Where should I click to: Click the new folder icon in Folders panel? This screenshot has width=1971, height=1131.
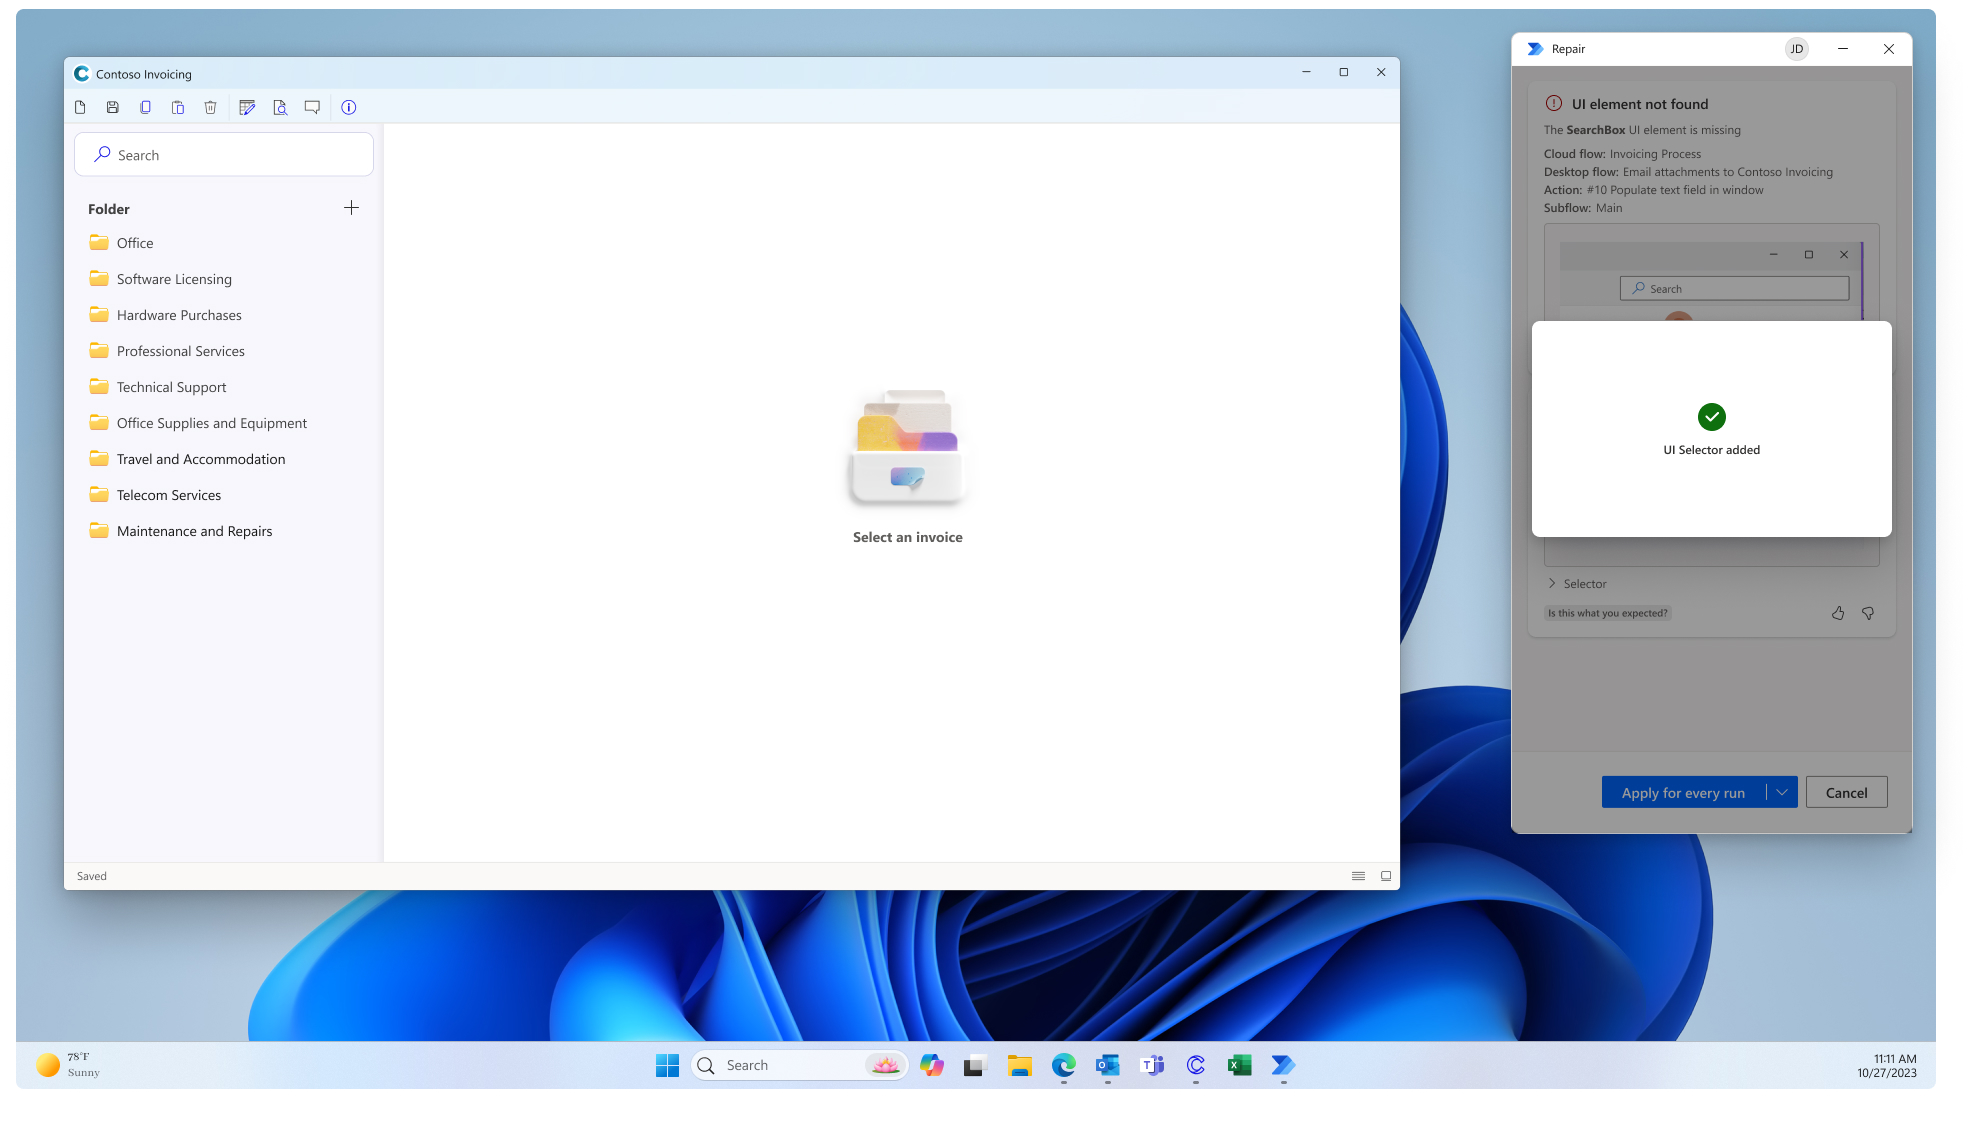click(x=351, y=207)
